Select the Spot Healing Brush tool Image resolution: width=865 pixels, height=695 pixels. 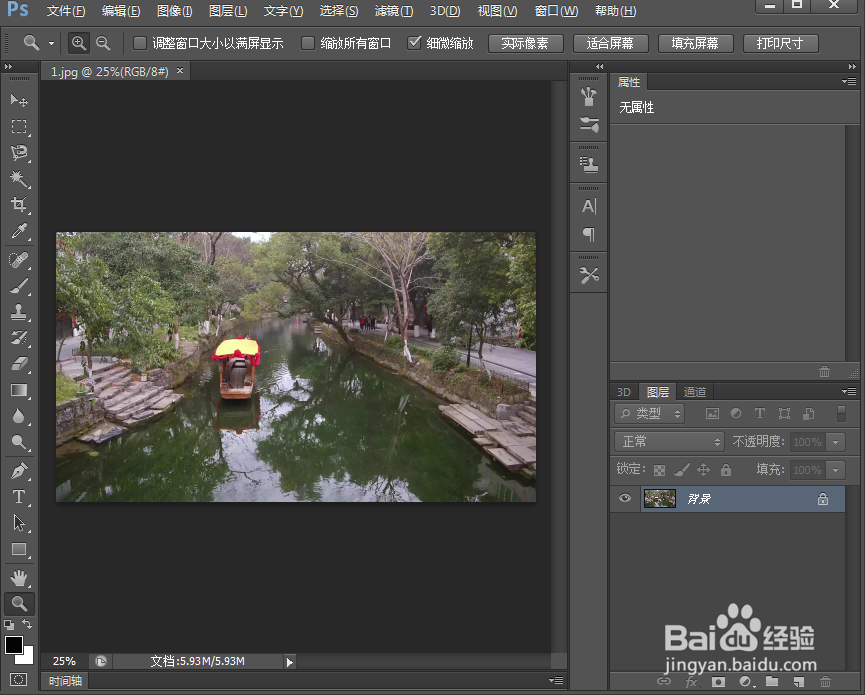coord(19,260)
